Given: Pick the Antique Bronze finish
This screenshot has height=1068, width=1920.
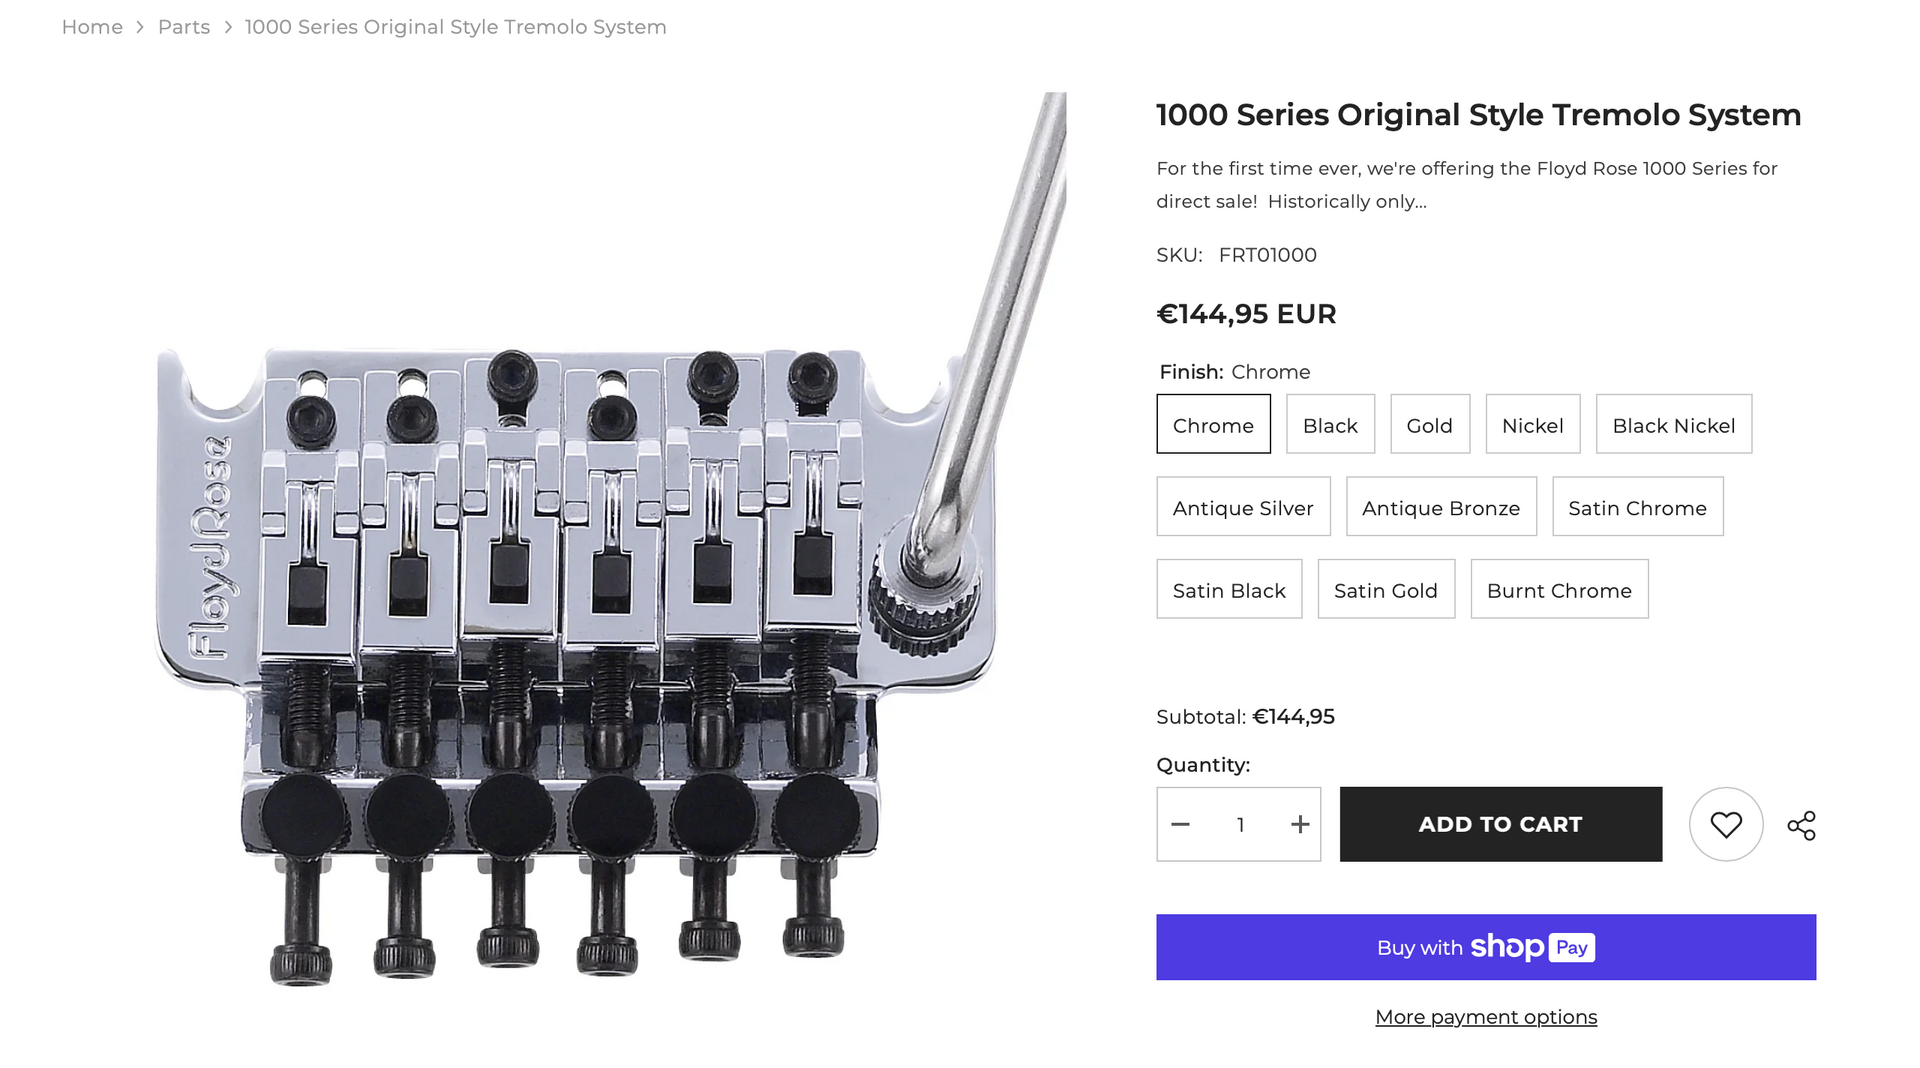Looking at the screenshot, I should [1441, 507].
